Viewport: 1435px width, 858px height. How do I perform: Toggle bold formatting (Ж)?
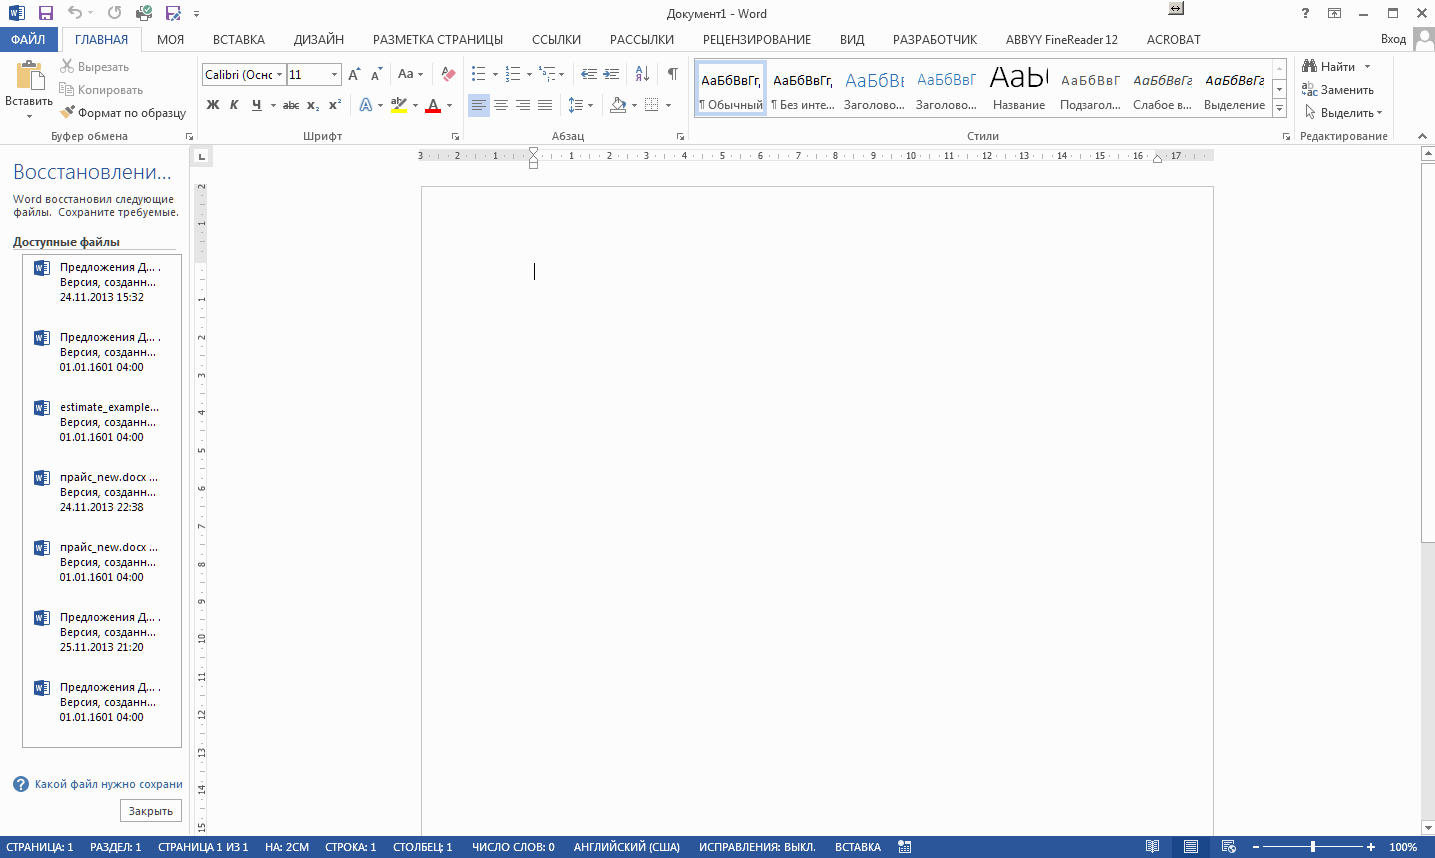point(213,105)
